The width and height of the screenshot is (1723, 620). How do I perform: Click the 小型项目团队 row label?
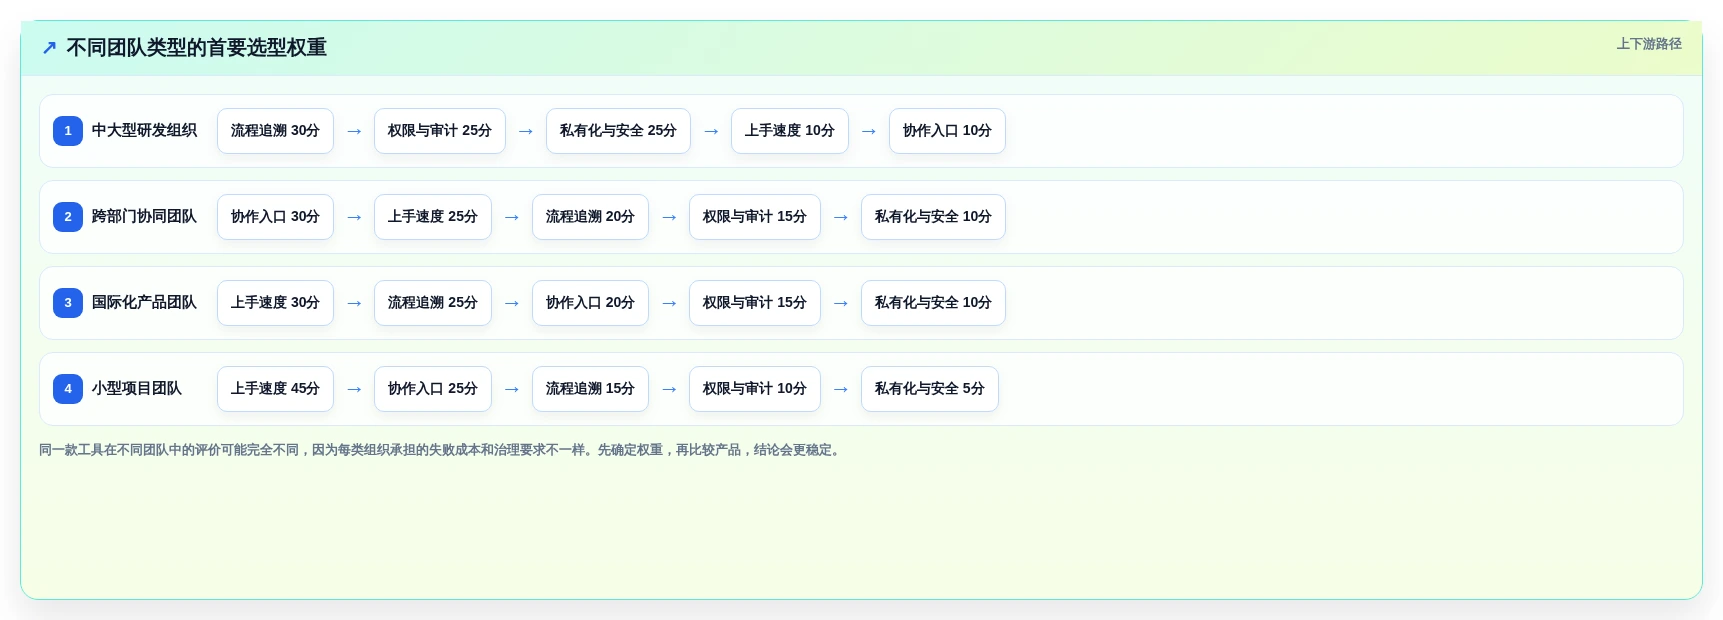tap(137, 389)
